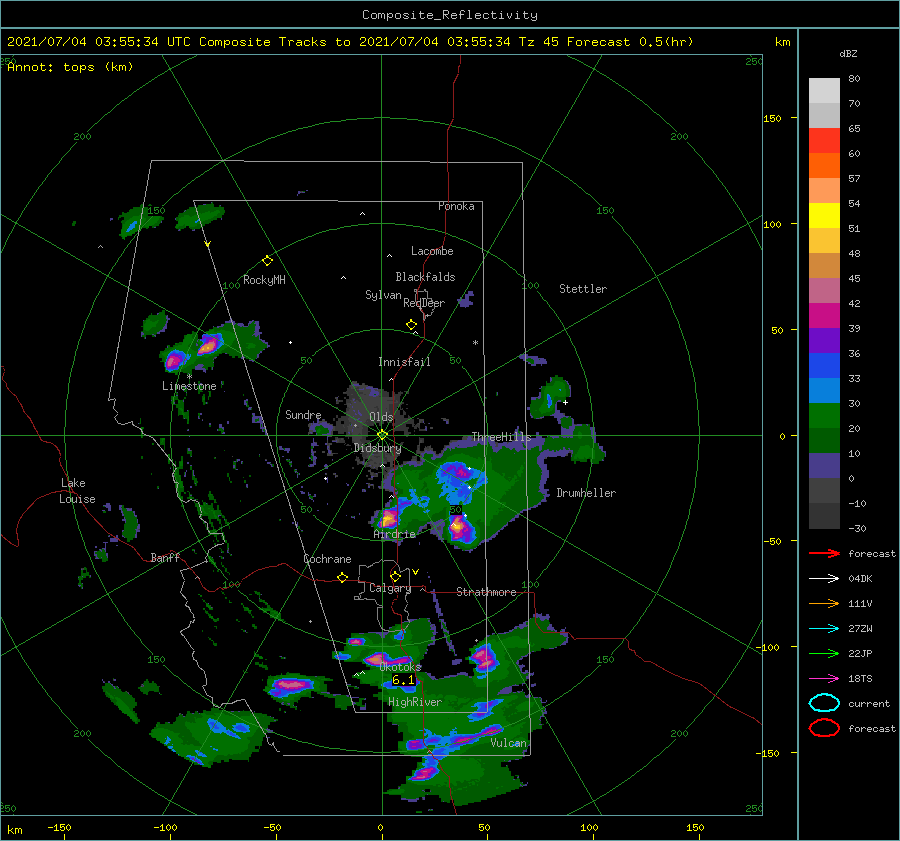The height and width of the screenshot is (841, 900).
Task: Pick the yellow swatch between 54 and 51 dBZ
Action: [x=824, y=216]
